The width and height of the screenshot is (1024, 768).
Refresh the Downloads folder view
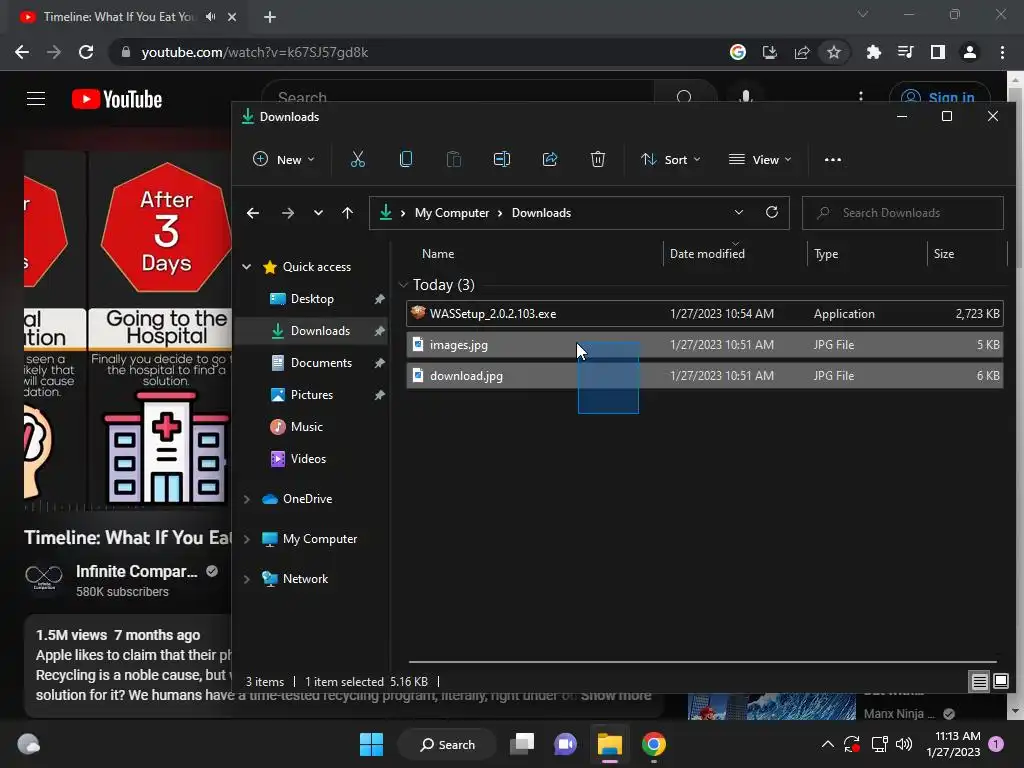[771, 212]
